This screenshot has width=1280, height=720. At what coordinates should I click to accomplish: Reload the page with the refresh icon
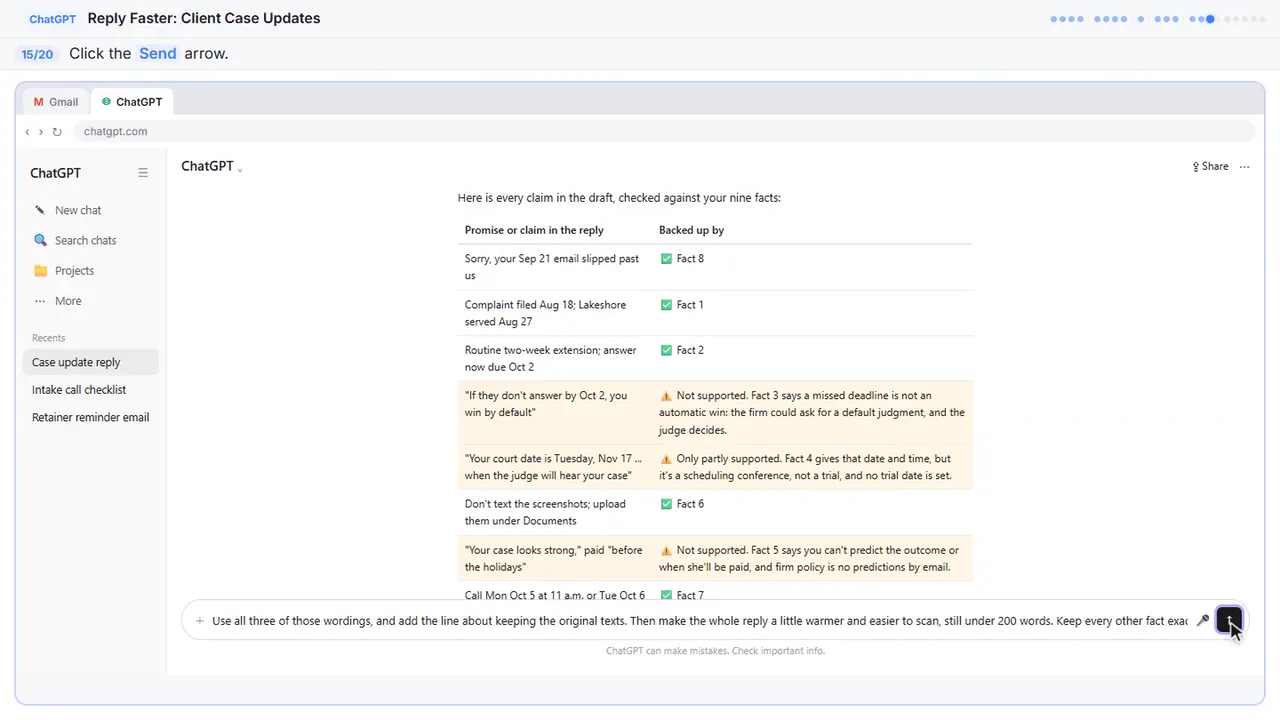(57, 132)
